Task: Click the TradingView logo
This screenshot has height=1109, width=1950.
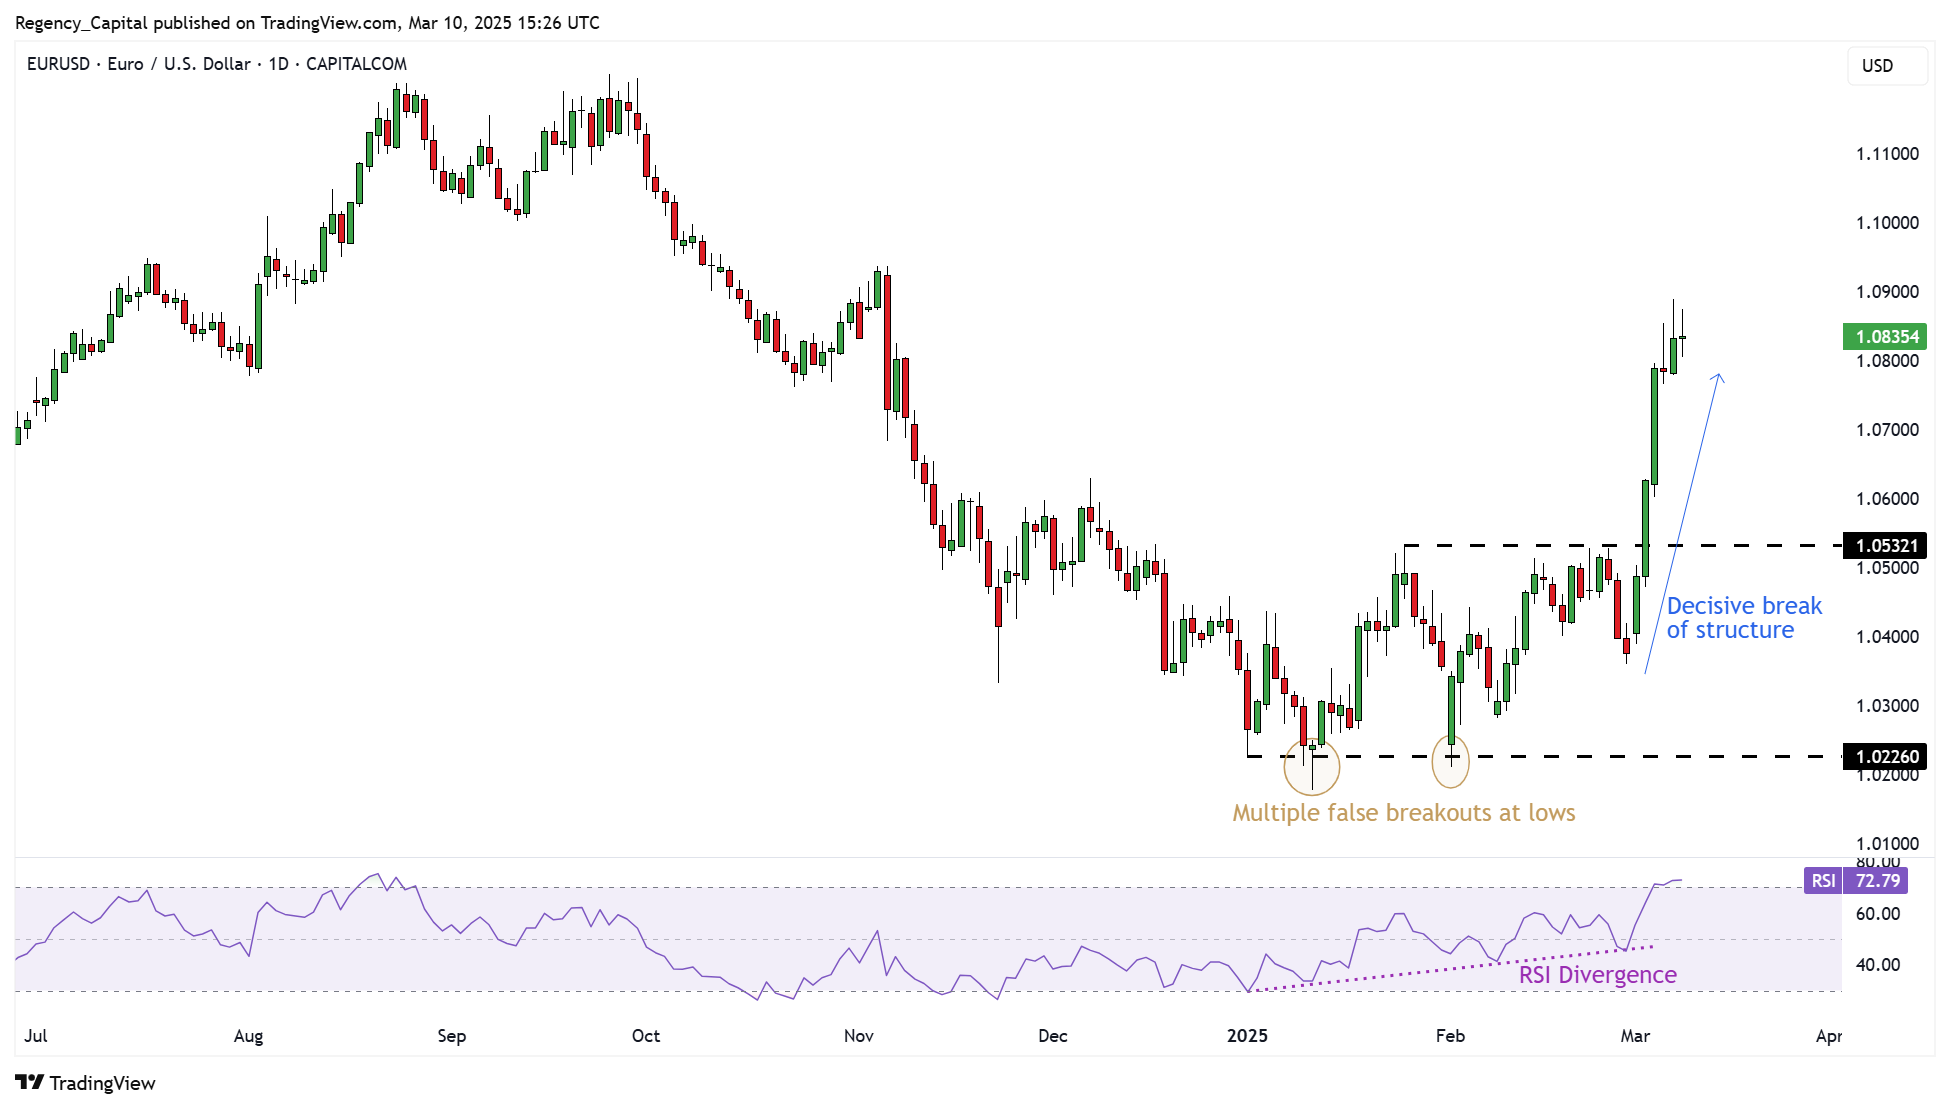Action: click(x=86, y=1083)
